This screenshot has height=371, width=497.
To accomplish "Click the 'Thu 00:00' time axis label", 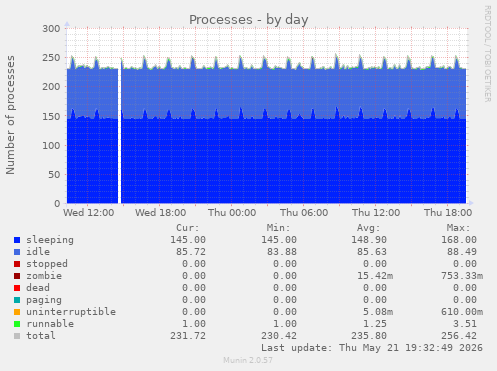I will pyautogui.click(x=232, y=213).
